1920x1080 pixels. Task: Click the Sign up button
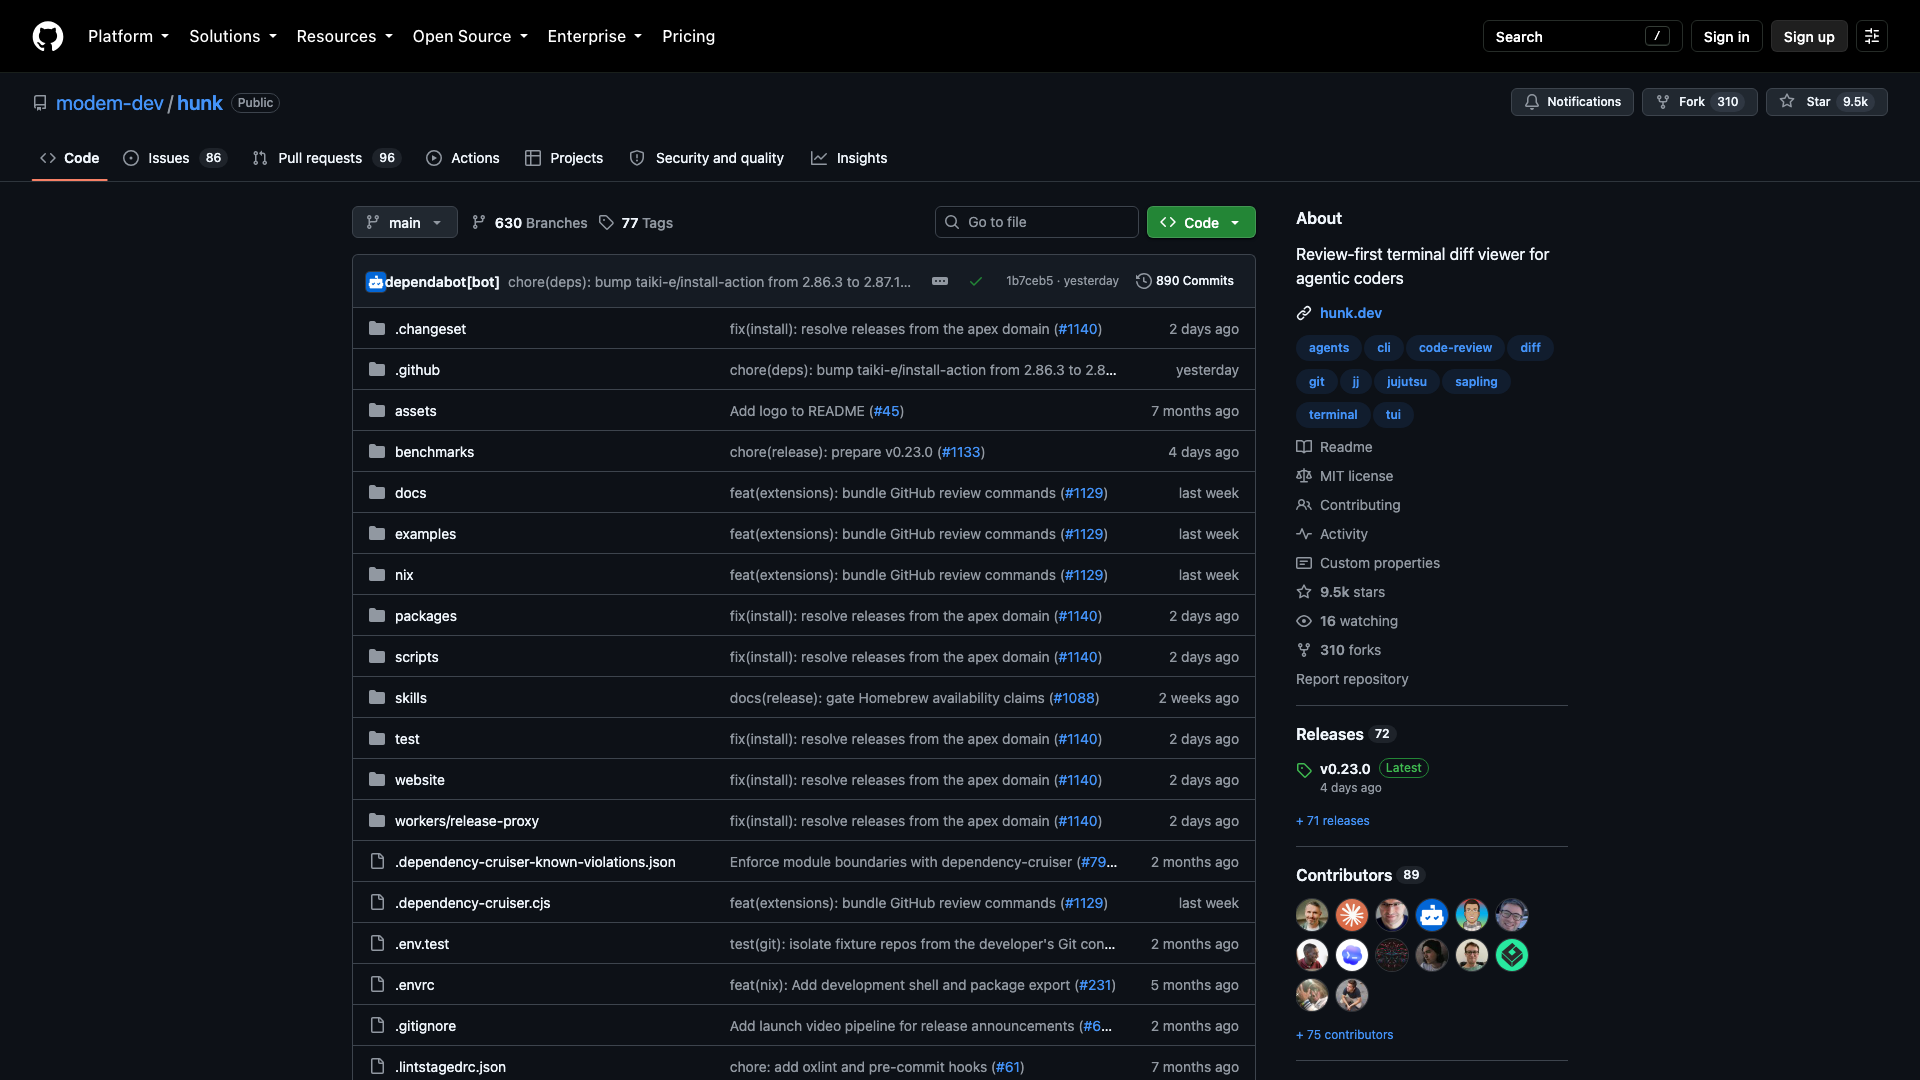tap(1809, 36)
